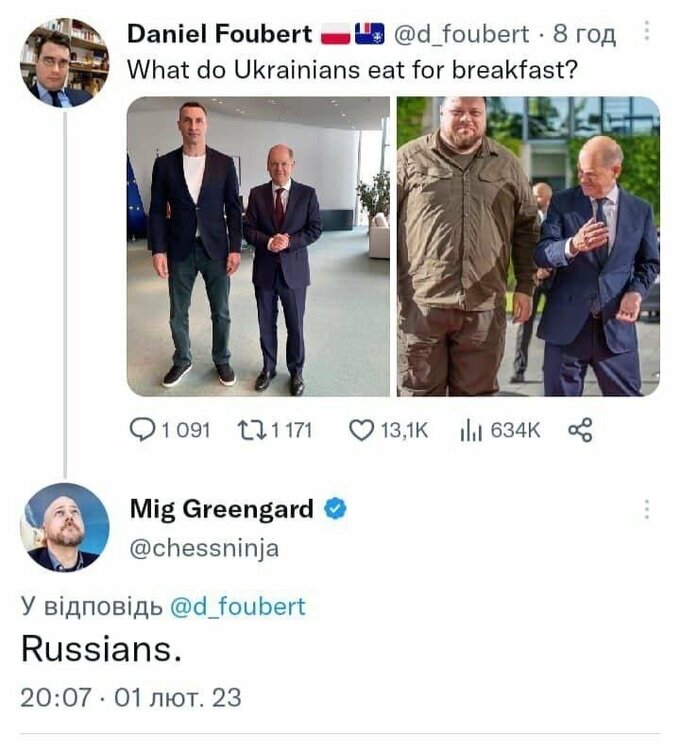Image resolution: width=680 pixels, height=750 pixels.
Task: Open the @d_foubert handle beside the name
Action: pyautogui.click(x=463, y=34)
